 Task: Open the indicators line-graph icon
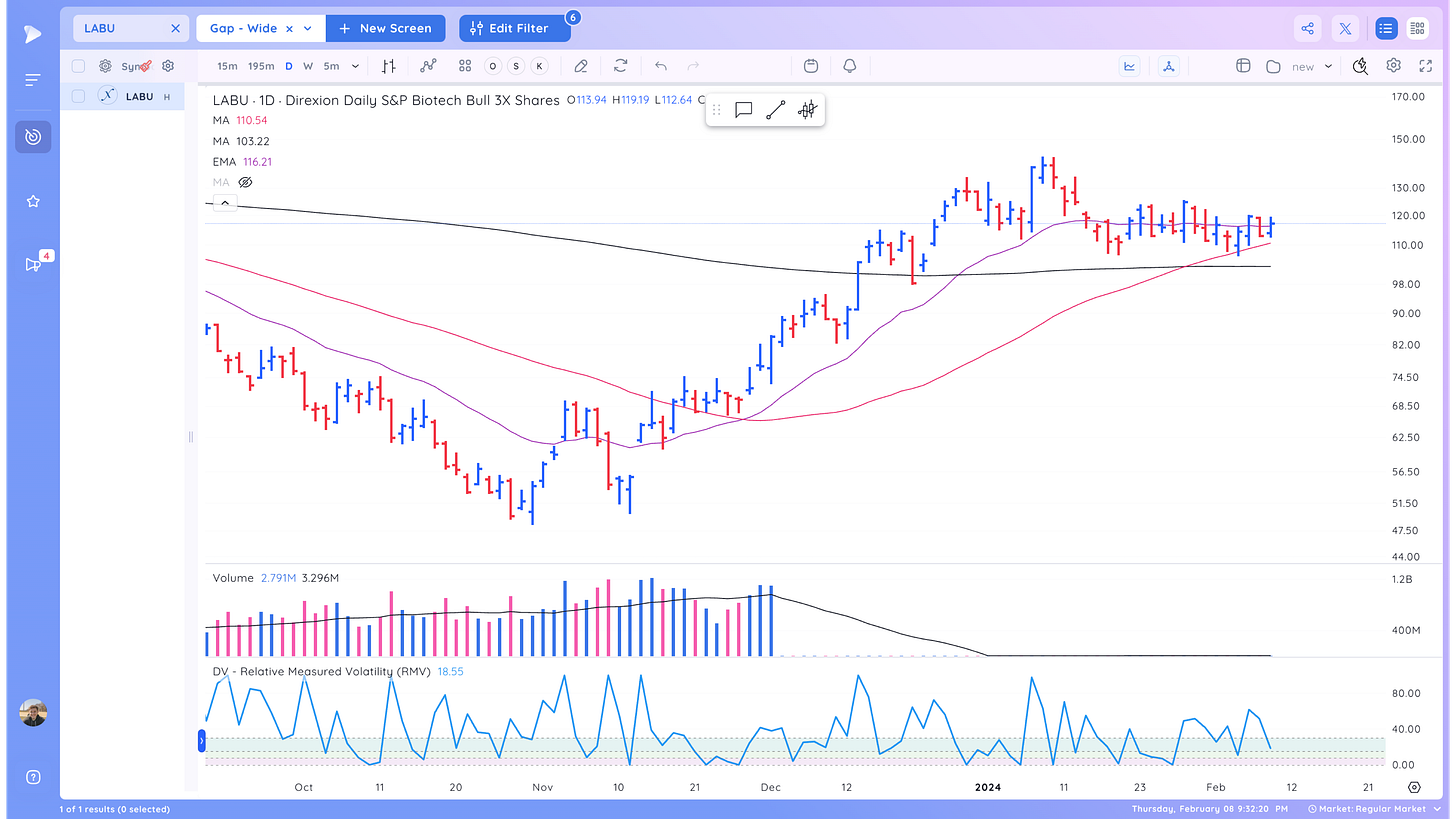point(428,66)
